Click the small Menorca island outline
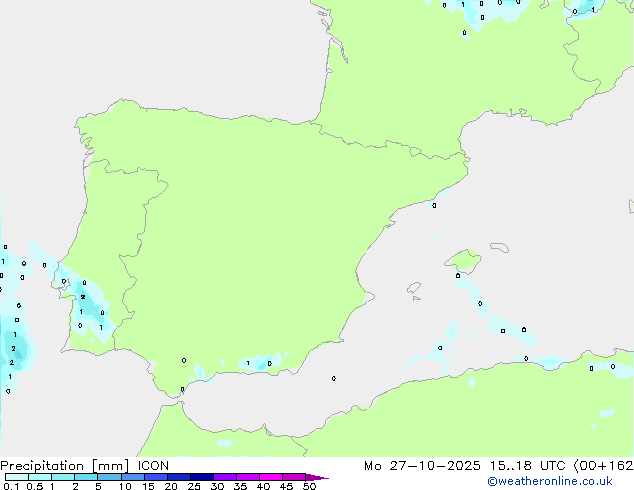This screenshot has width=634, height=490. coord(497,245)
